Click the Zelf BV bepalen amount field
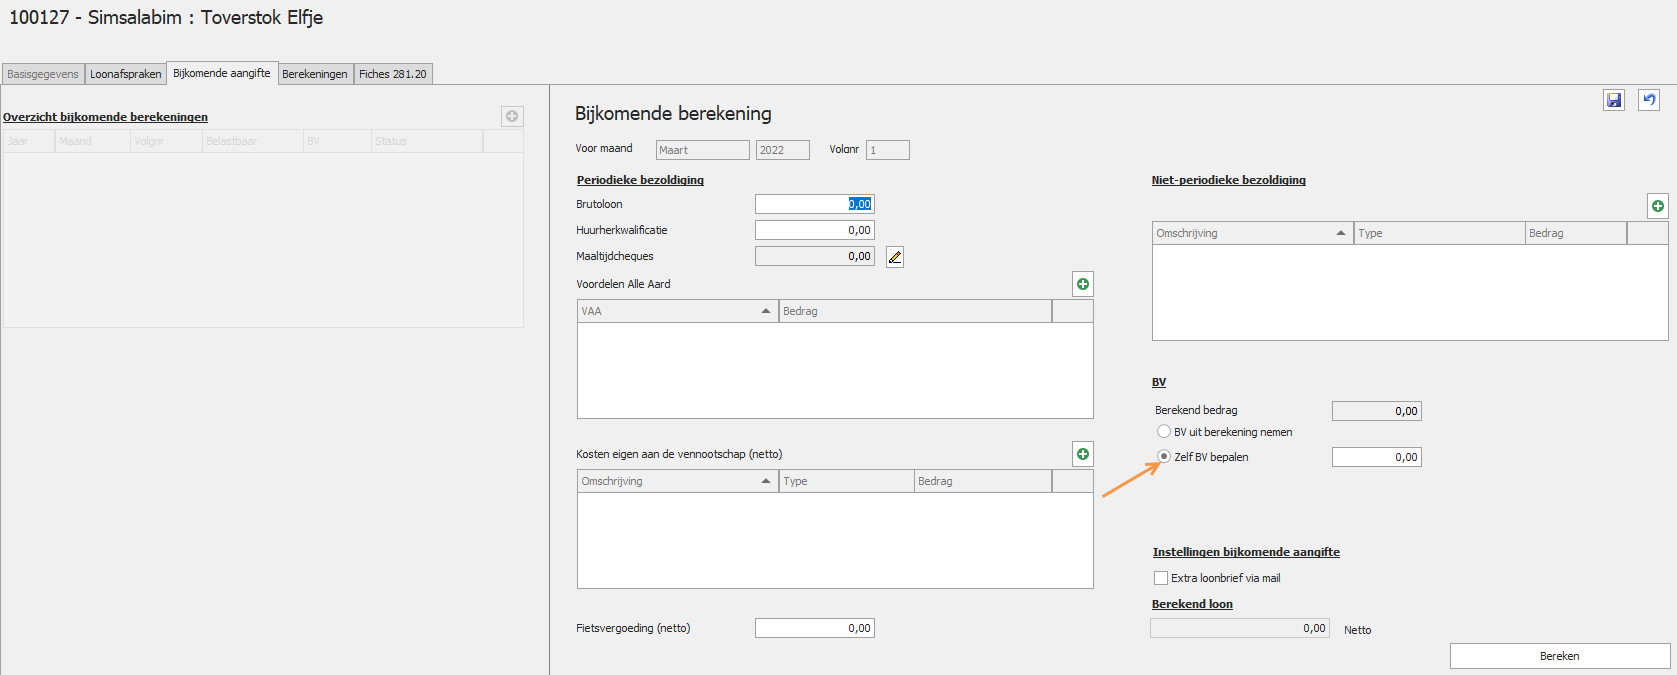1677x675 pixels. 1376,457
